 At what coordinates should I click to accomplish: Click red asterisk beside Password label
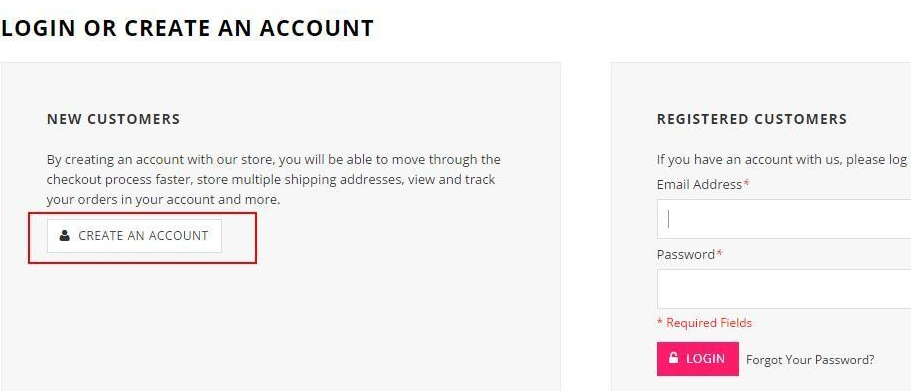(x=720, y=253)
